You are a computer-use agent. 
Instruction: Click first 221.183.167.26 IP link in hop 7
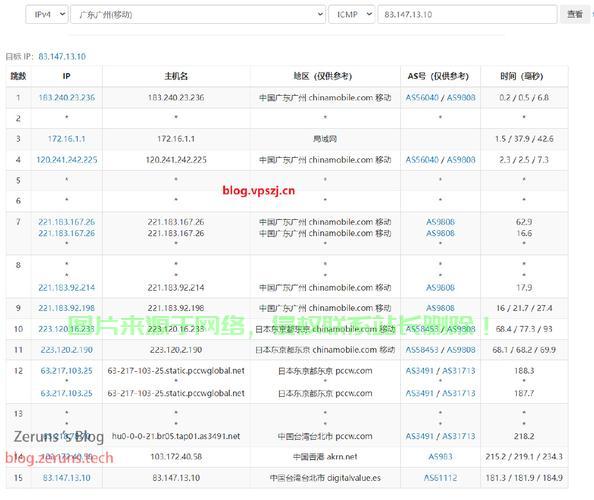[67, 222]
